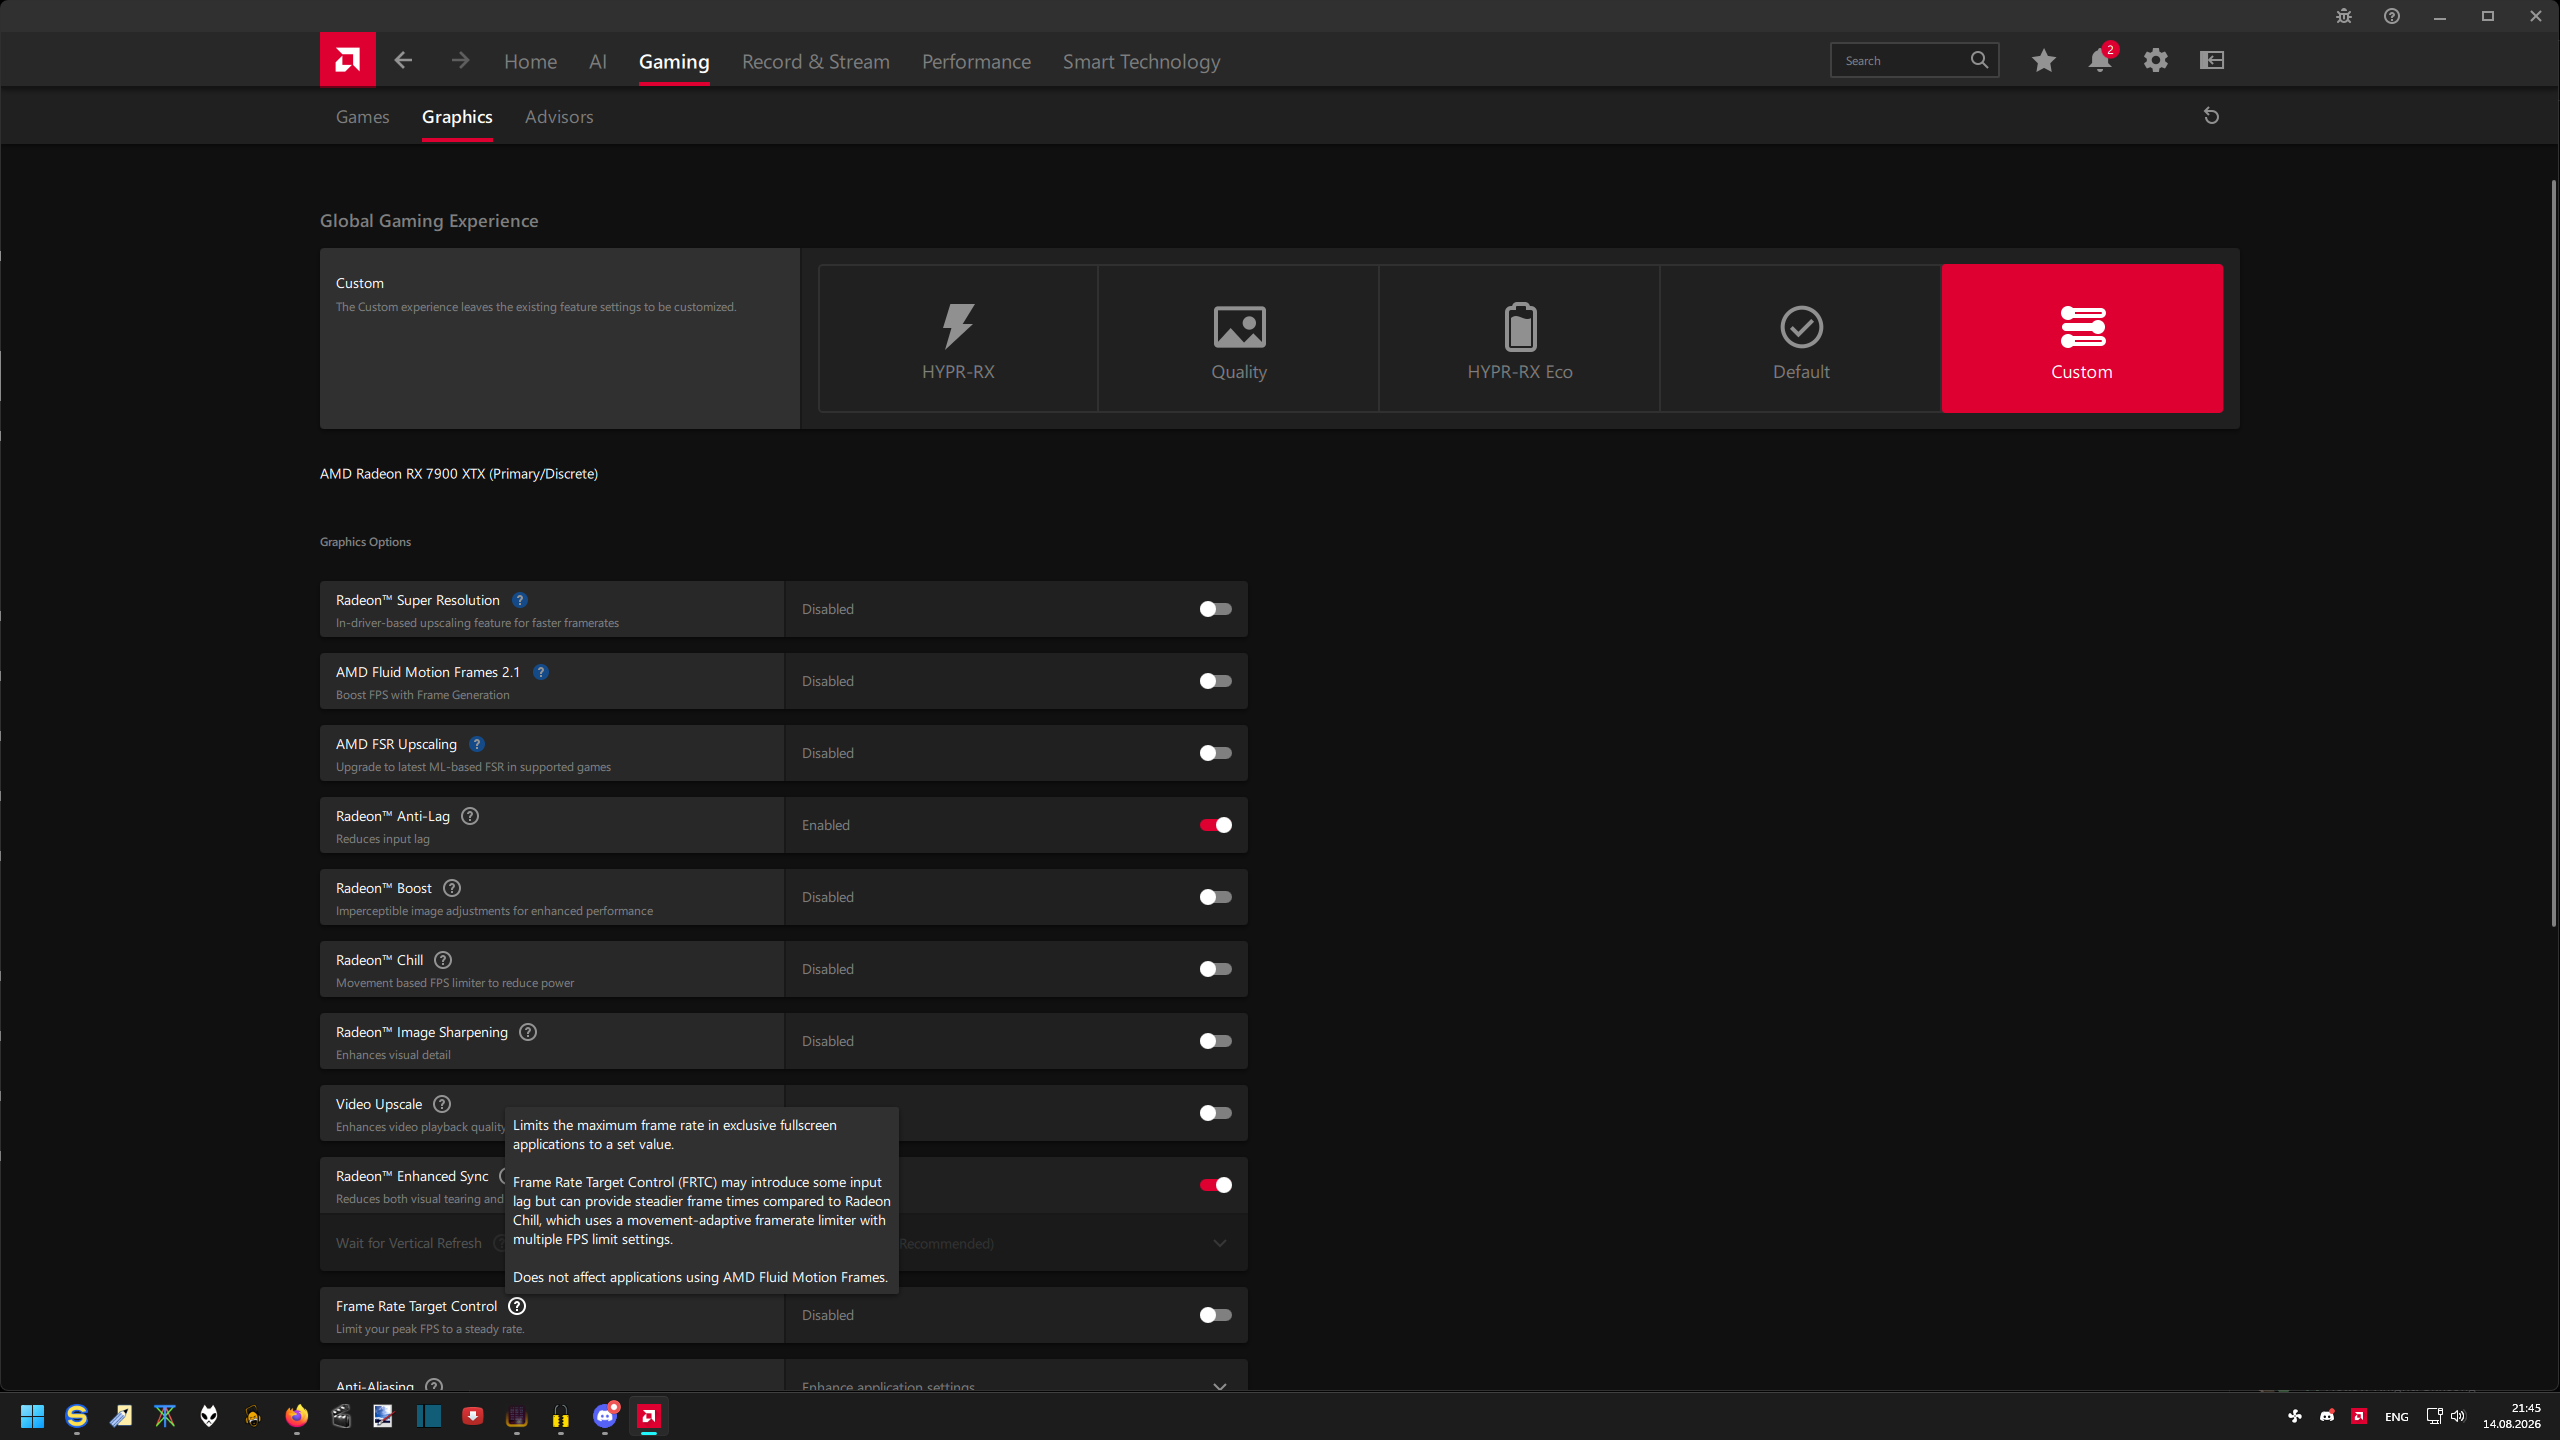Show help for Radeon Chill
This screenshot has height=1440, width=2560.
click(x=443, y=960)
